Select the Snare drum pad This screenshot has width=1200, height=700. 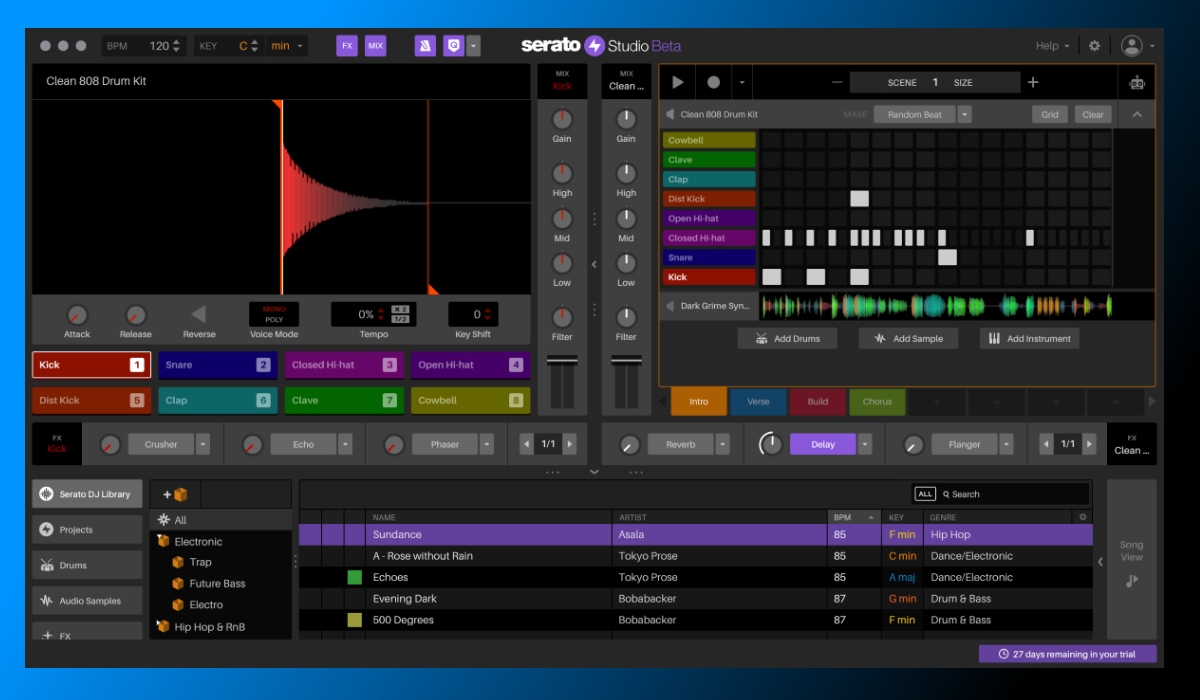coord(217,365)
